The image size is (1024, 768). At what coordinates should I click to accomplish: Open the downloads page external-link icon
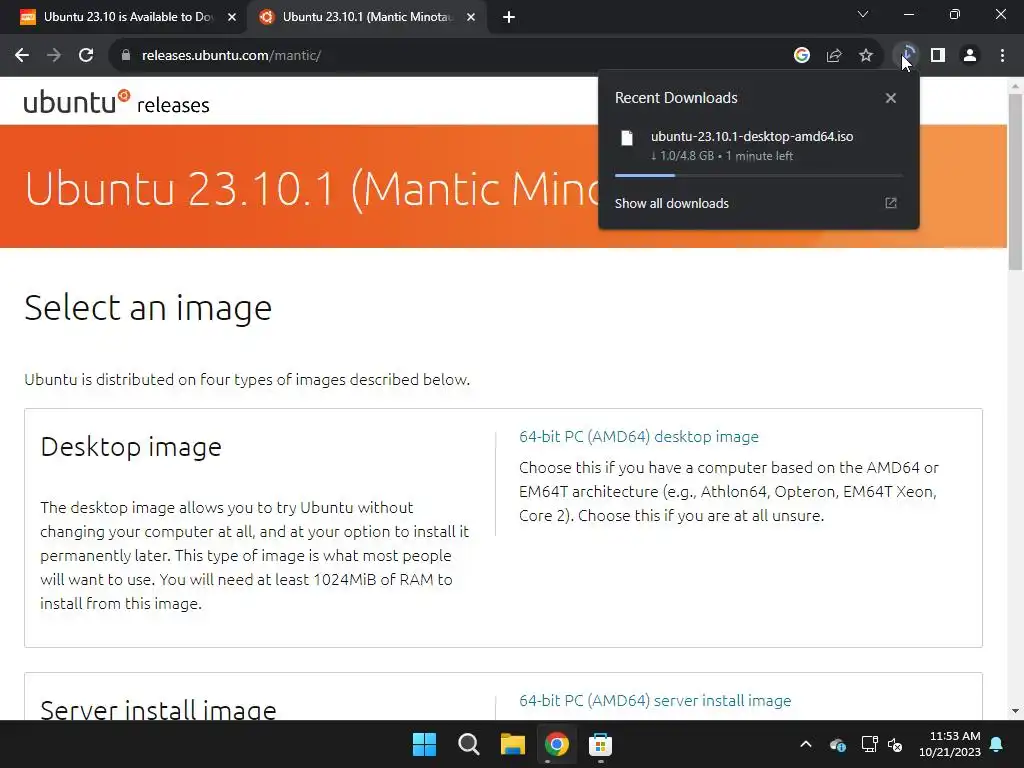tap(891, 203)
